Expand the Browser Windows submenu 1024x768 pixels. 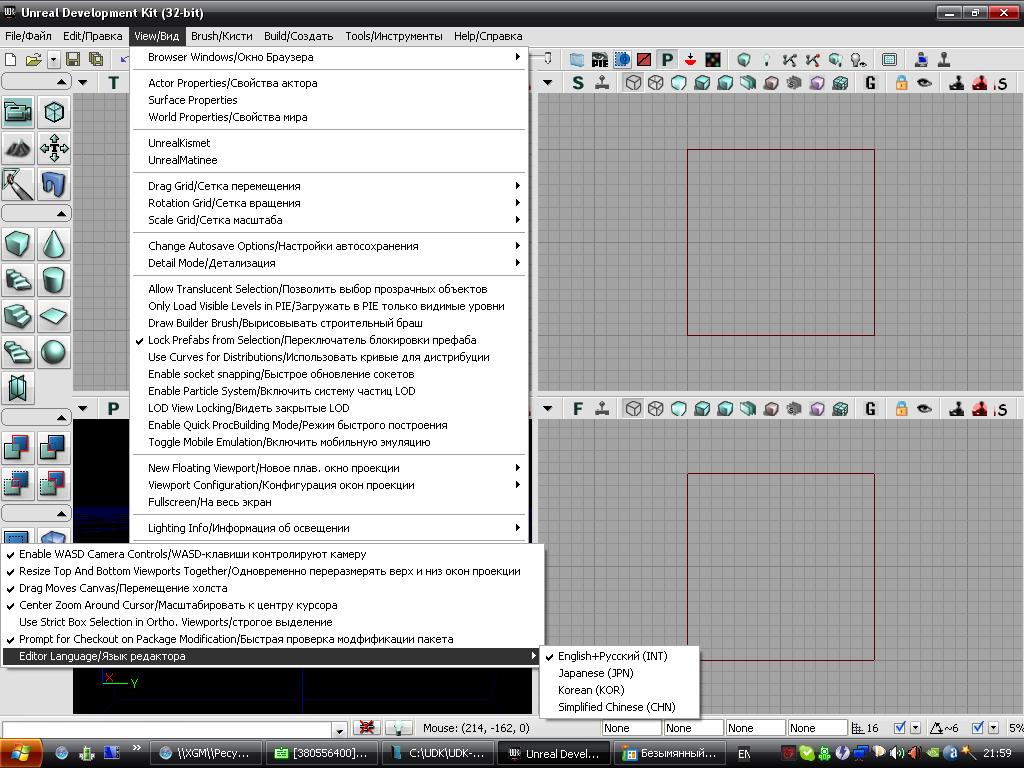pyautogui.click(x=329, y=57)
